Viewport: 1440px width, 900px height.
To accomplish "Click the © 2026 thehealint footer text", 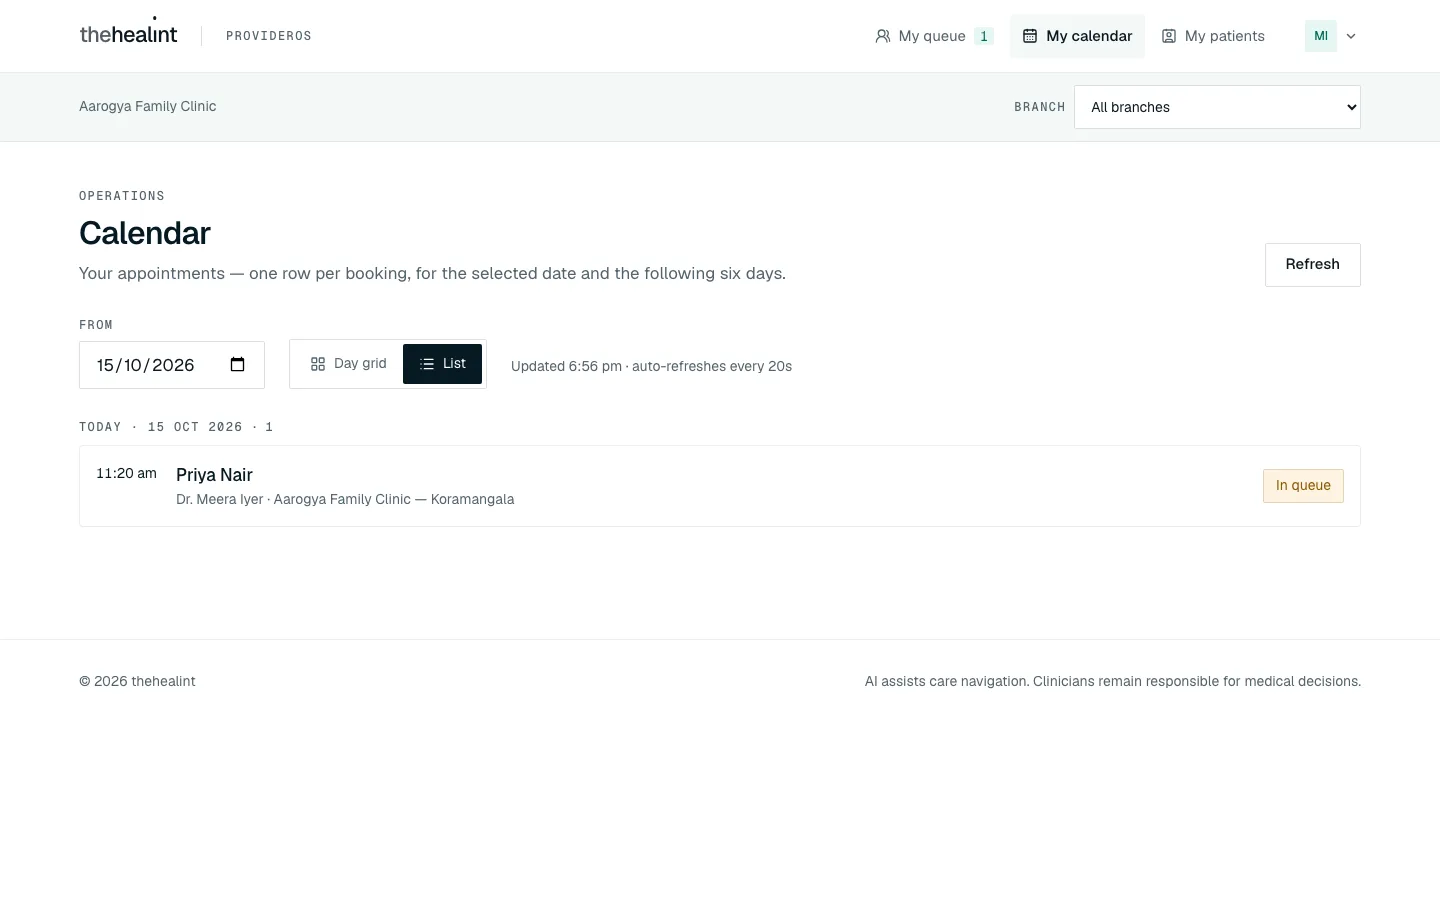I will (x=137, y=681).
